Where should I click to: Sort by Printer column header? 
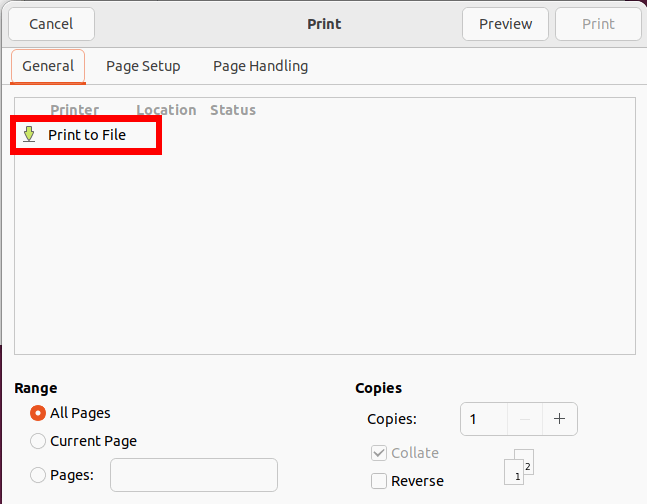tap(75, 110)
